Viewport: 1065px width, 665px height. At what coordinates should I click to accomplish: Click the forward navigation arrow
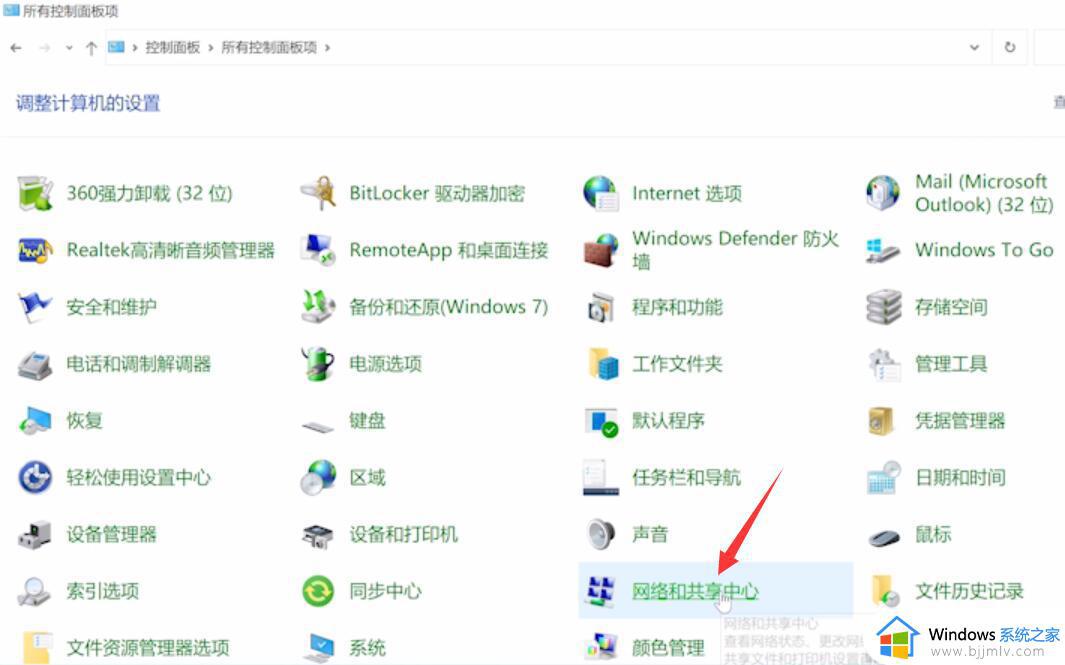pos(45,48)
